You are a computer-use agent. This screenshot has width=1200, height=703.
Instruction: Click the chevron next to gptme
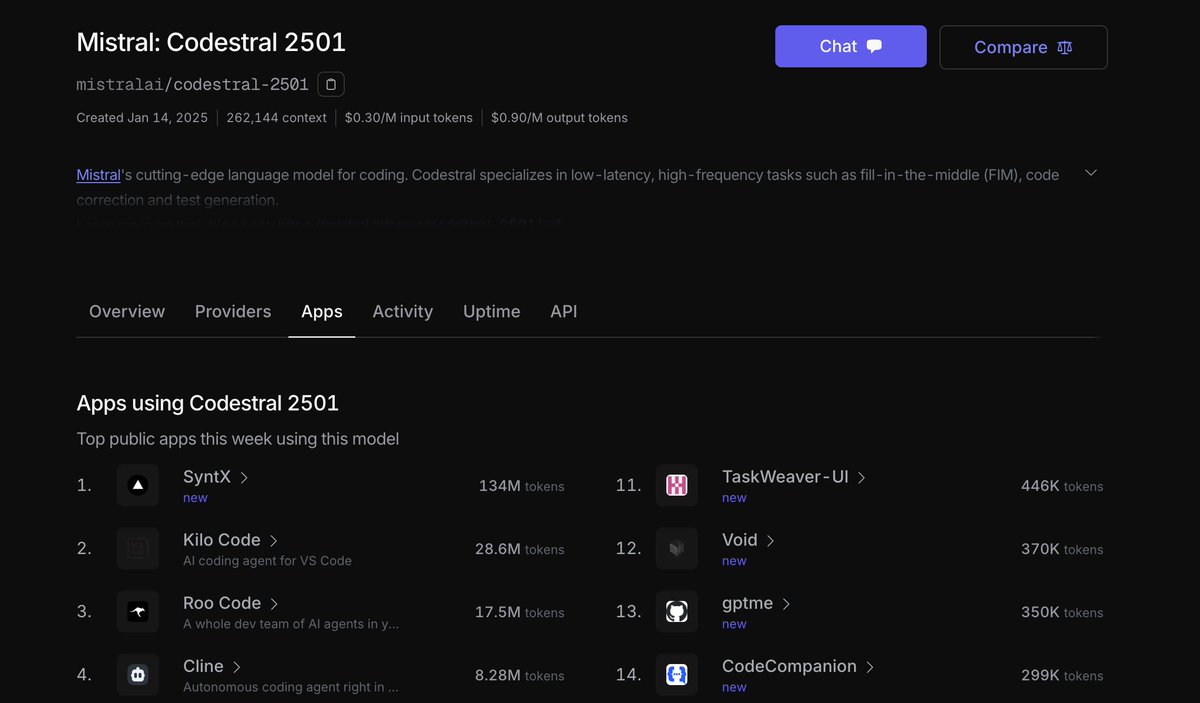[786, 604]
